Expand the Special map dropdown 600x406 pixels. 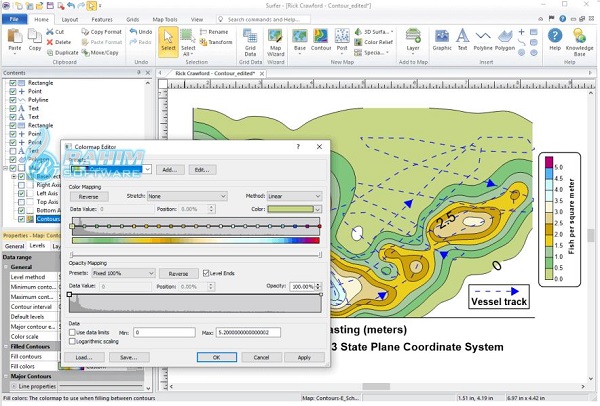tap(387, 52)
